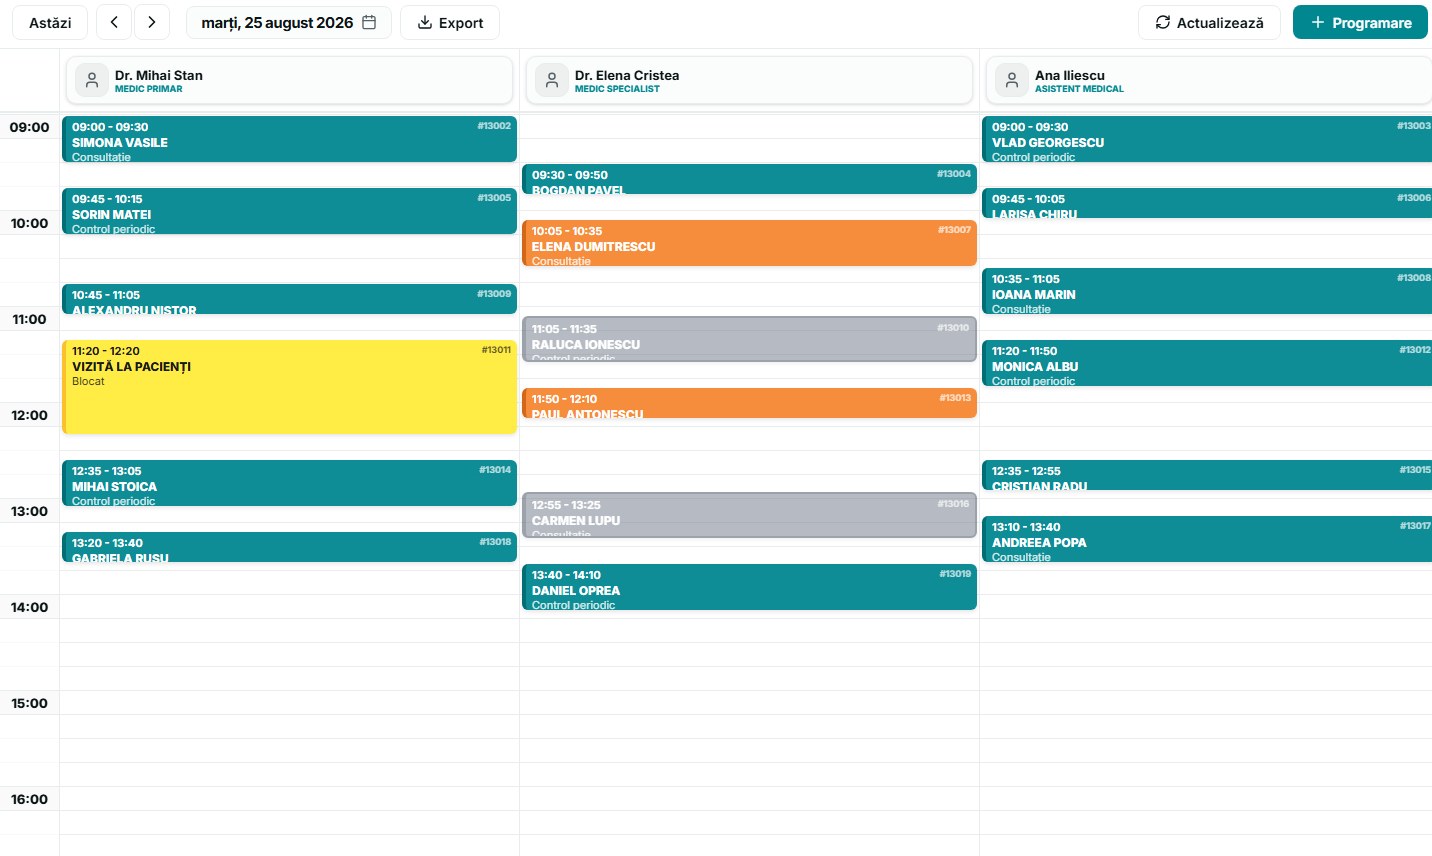Click Dr. Mihai Stan avatar icon
The height and width of the screenshot is (856, 1432).
point(92,80)
